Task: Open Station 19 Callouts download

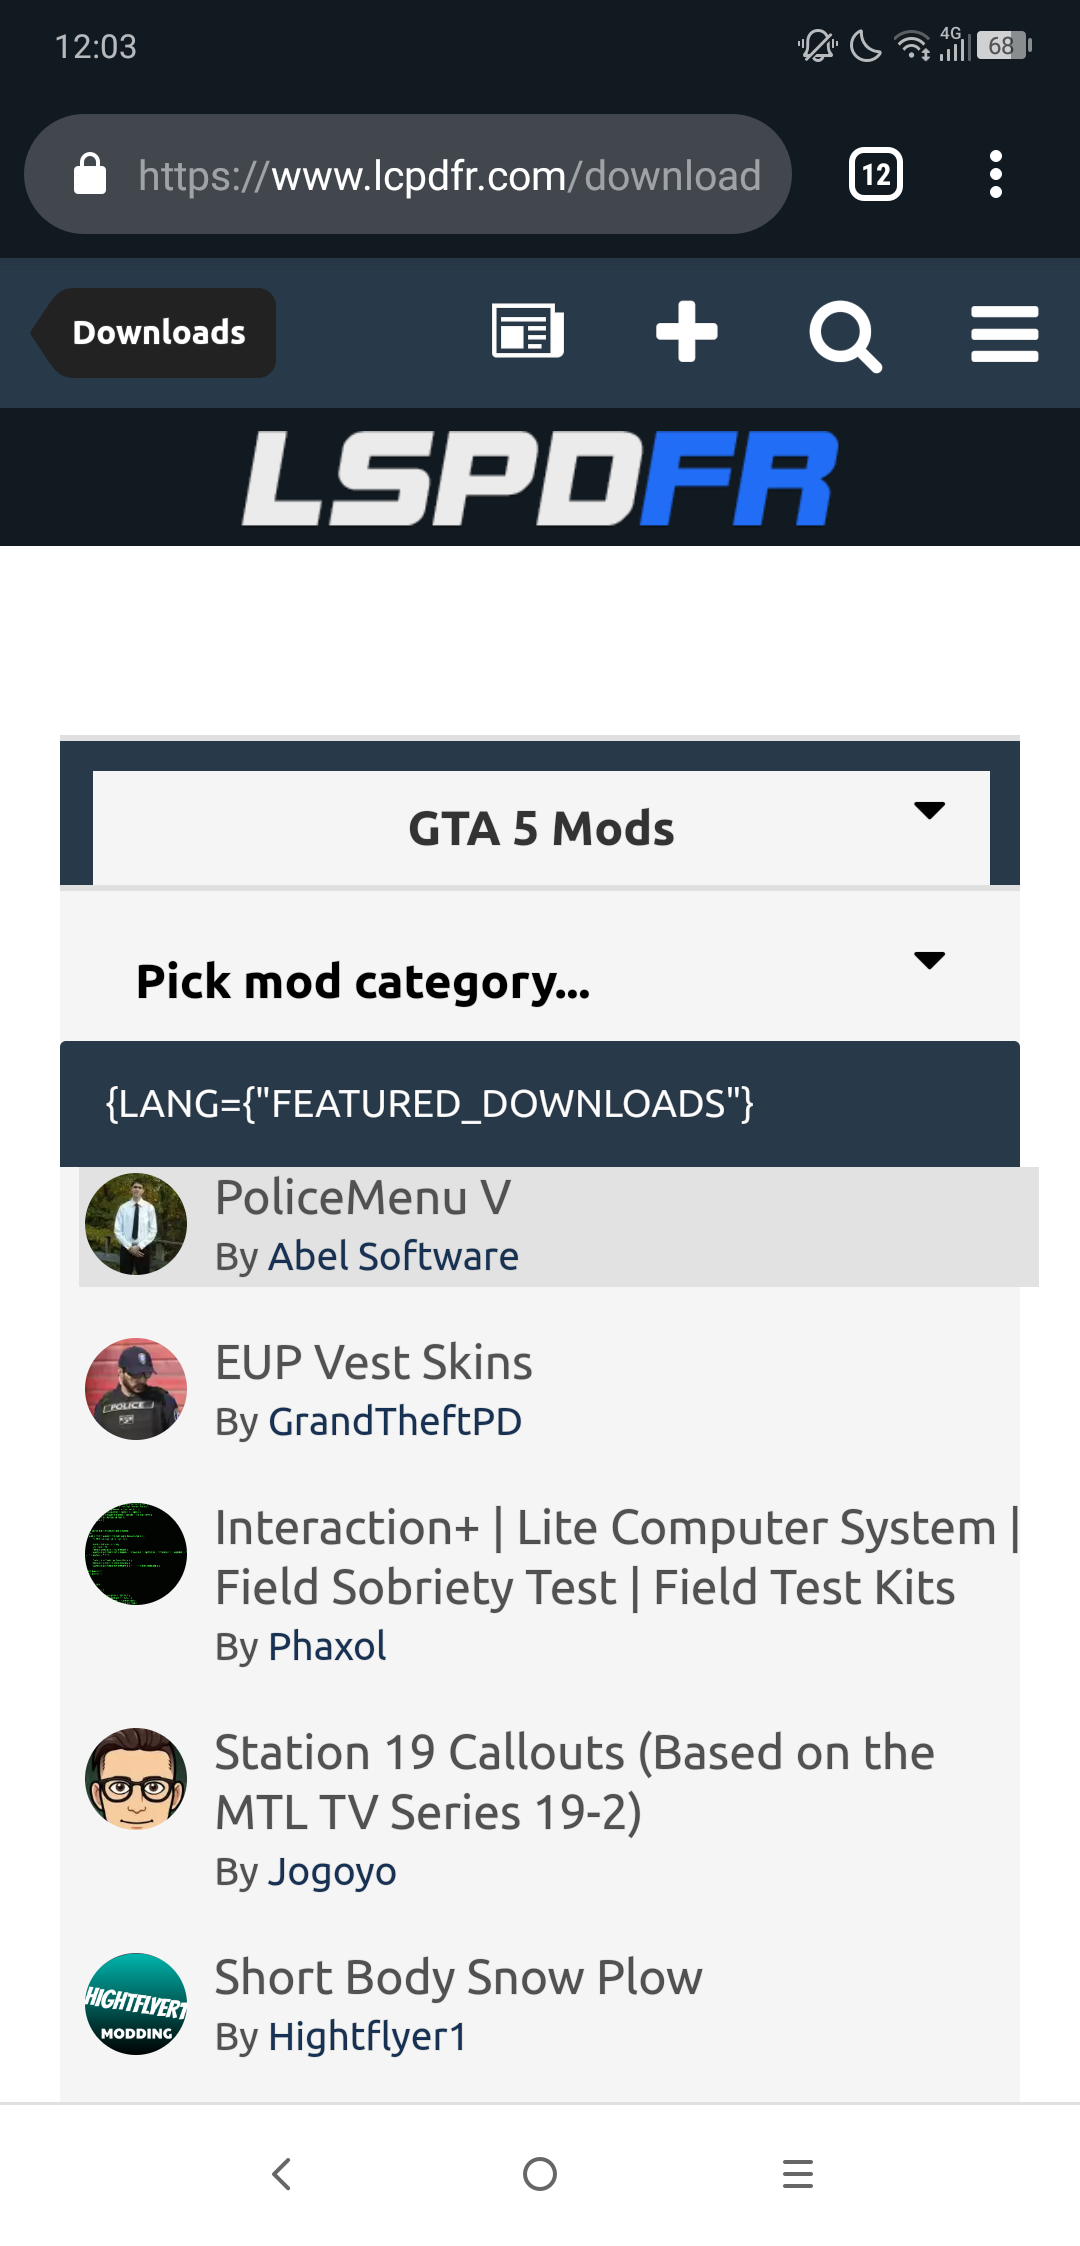Action: coord(574,1782)
